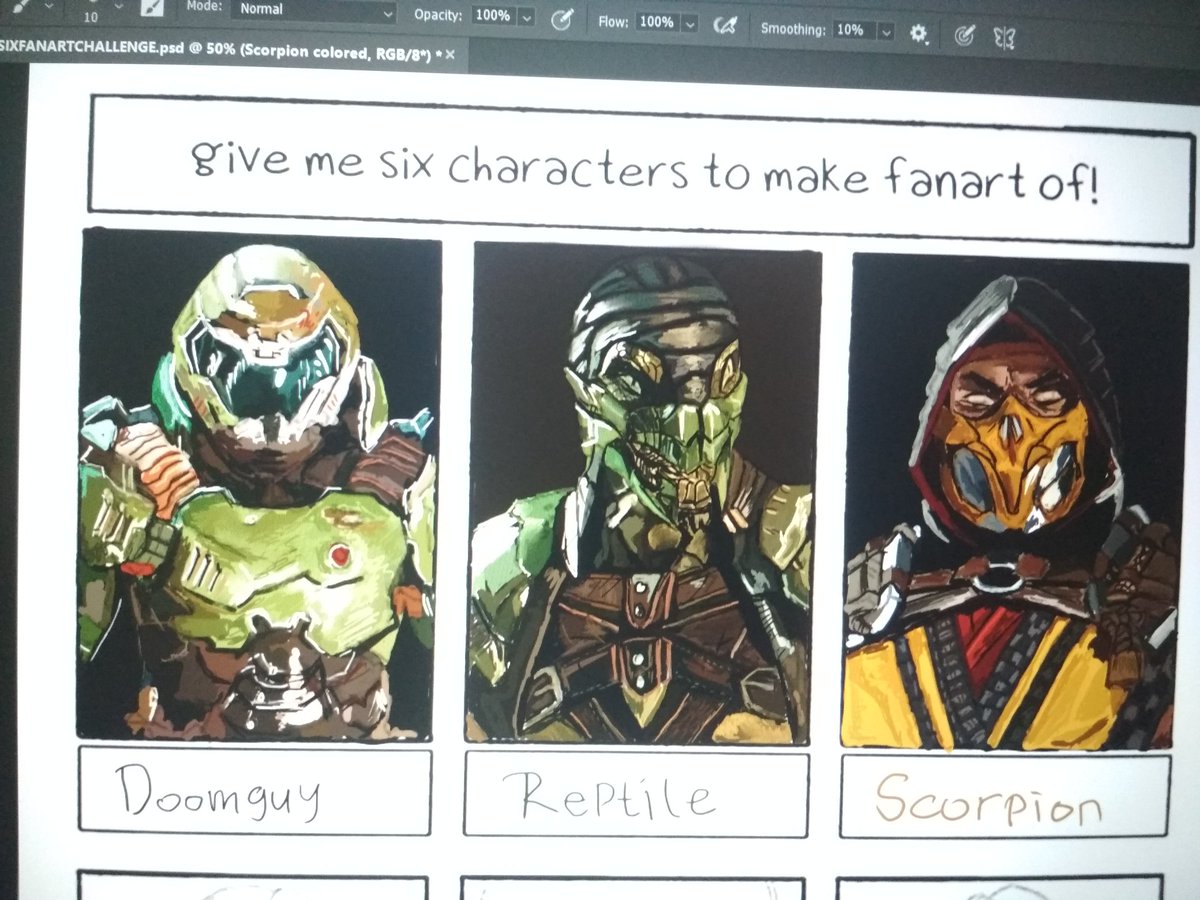Enable airbrush-style build-up icon
The image size is (1200, 900).
(x=725, y=26)
